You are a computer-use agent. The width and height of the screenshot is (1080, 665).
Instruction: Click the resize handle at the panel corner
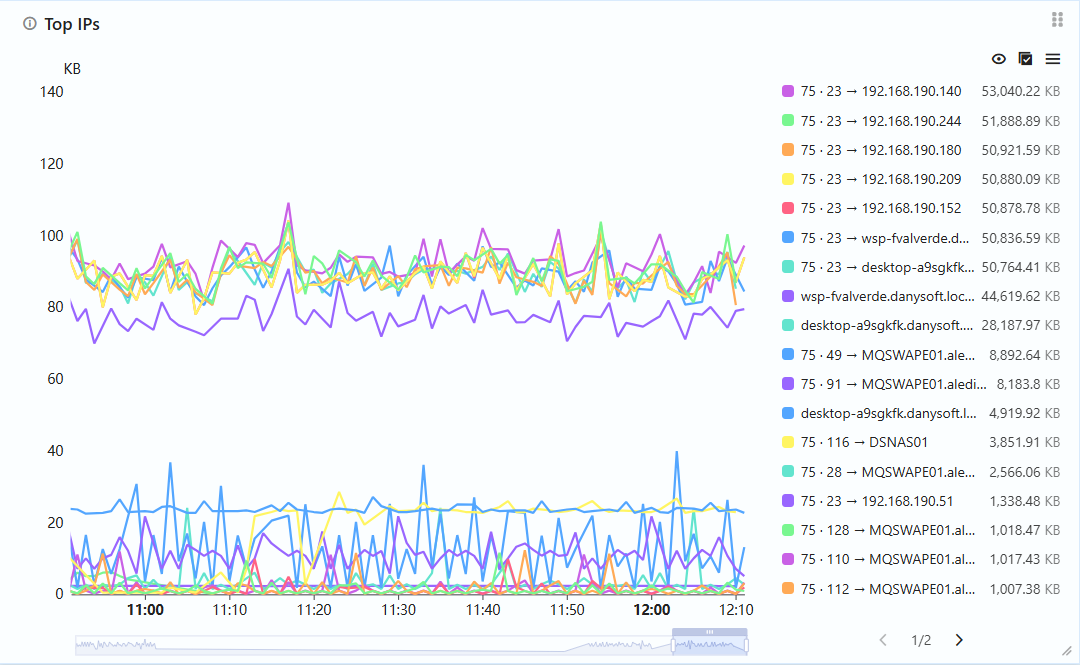pos(1067,651)
